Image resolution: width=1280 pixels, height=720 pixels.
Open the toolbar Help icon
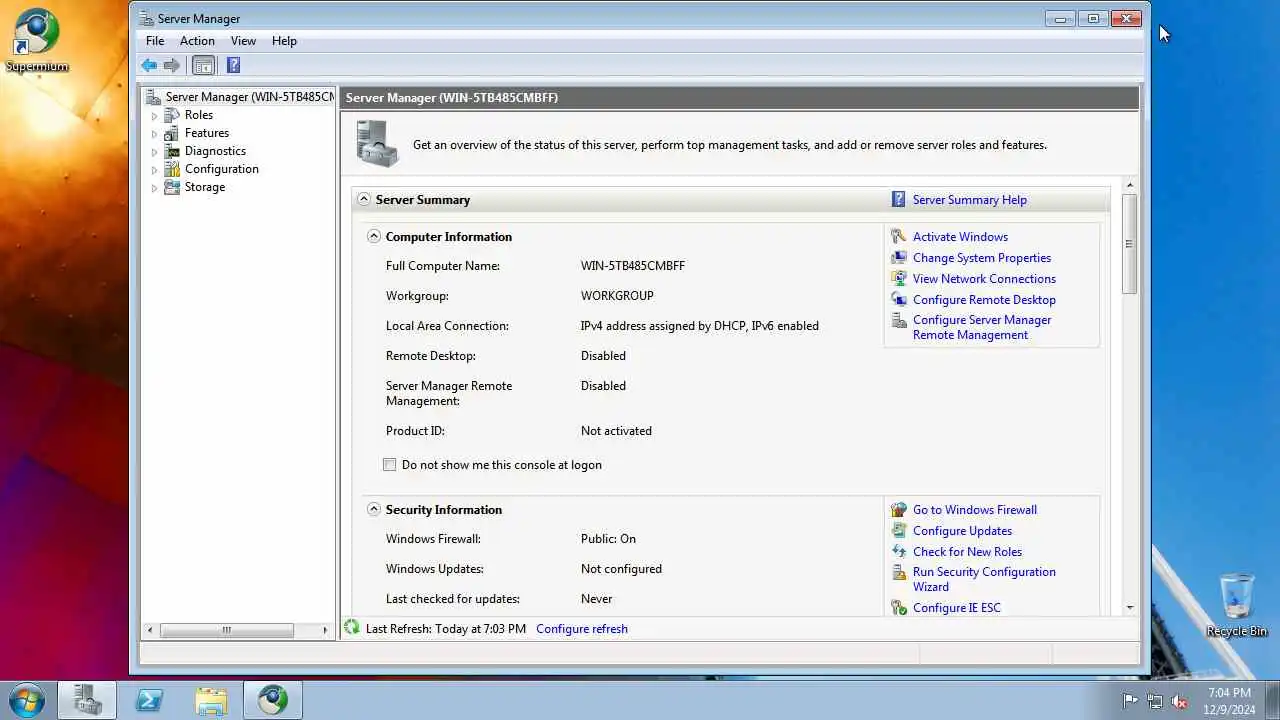coord(233,66)
